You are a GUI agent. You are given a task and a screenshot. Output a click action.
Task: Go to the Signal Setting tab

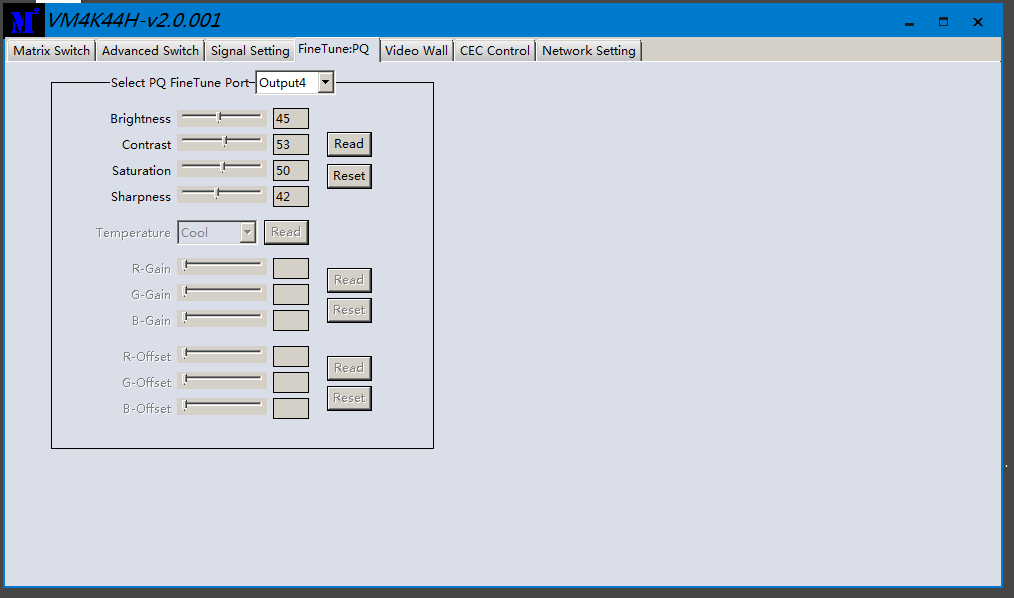click(249, 51)
